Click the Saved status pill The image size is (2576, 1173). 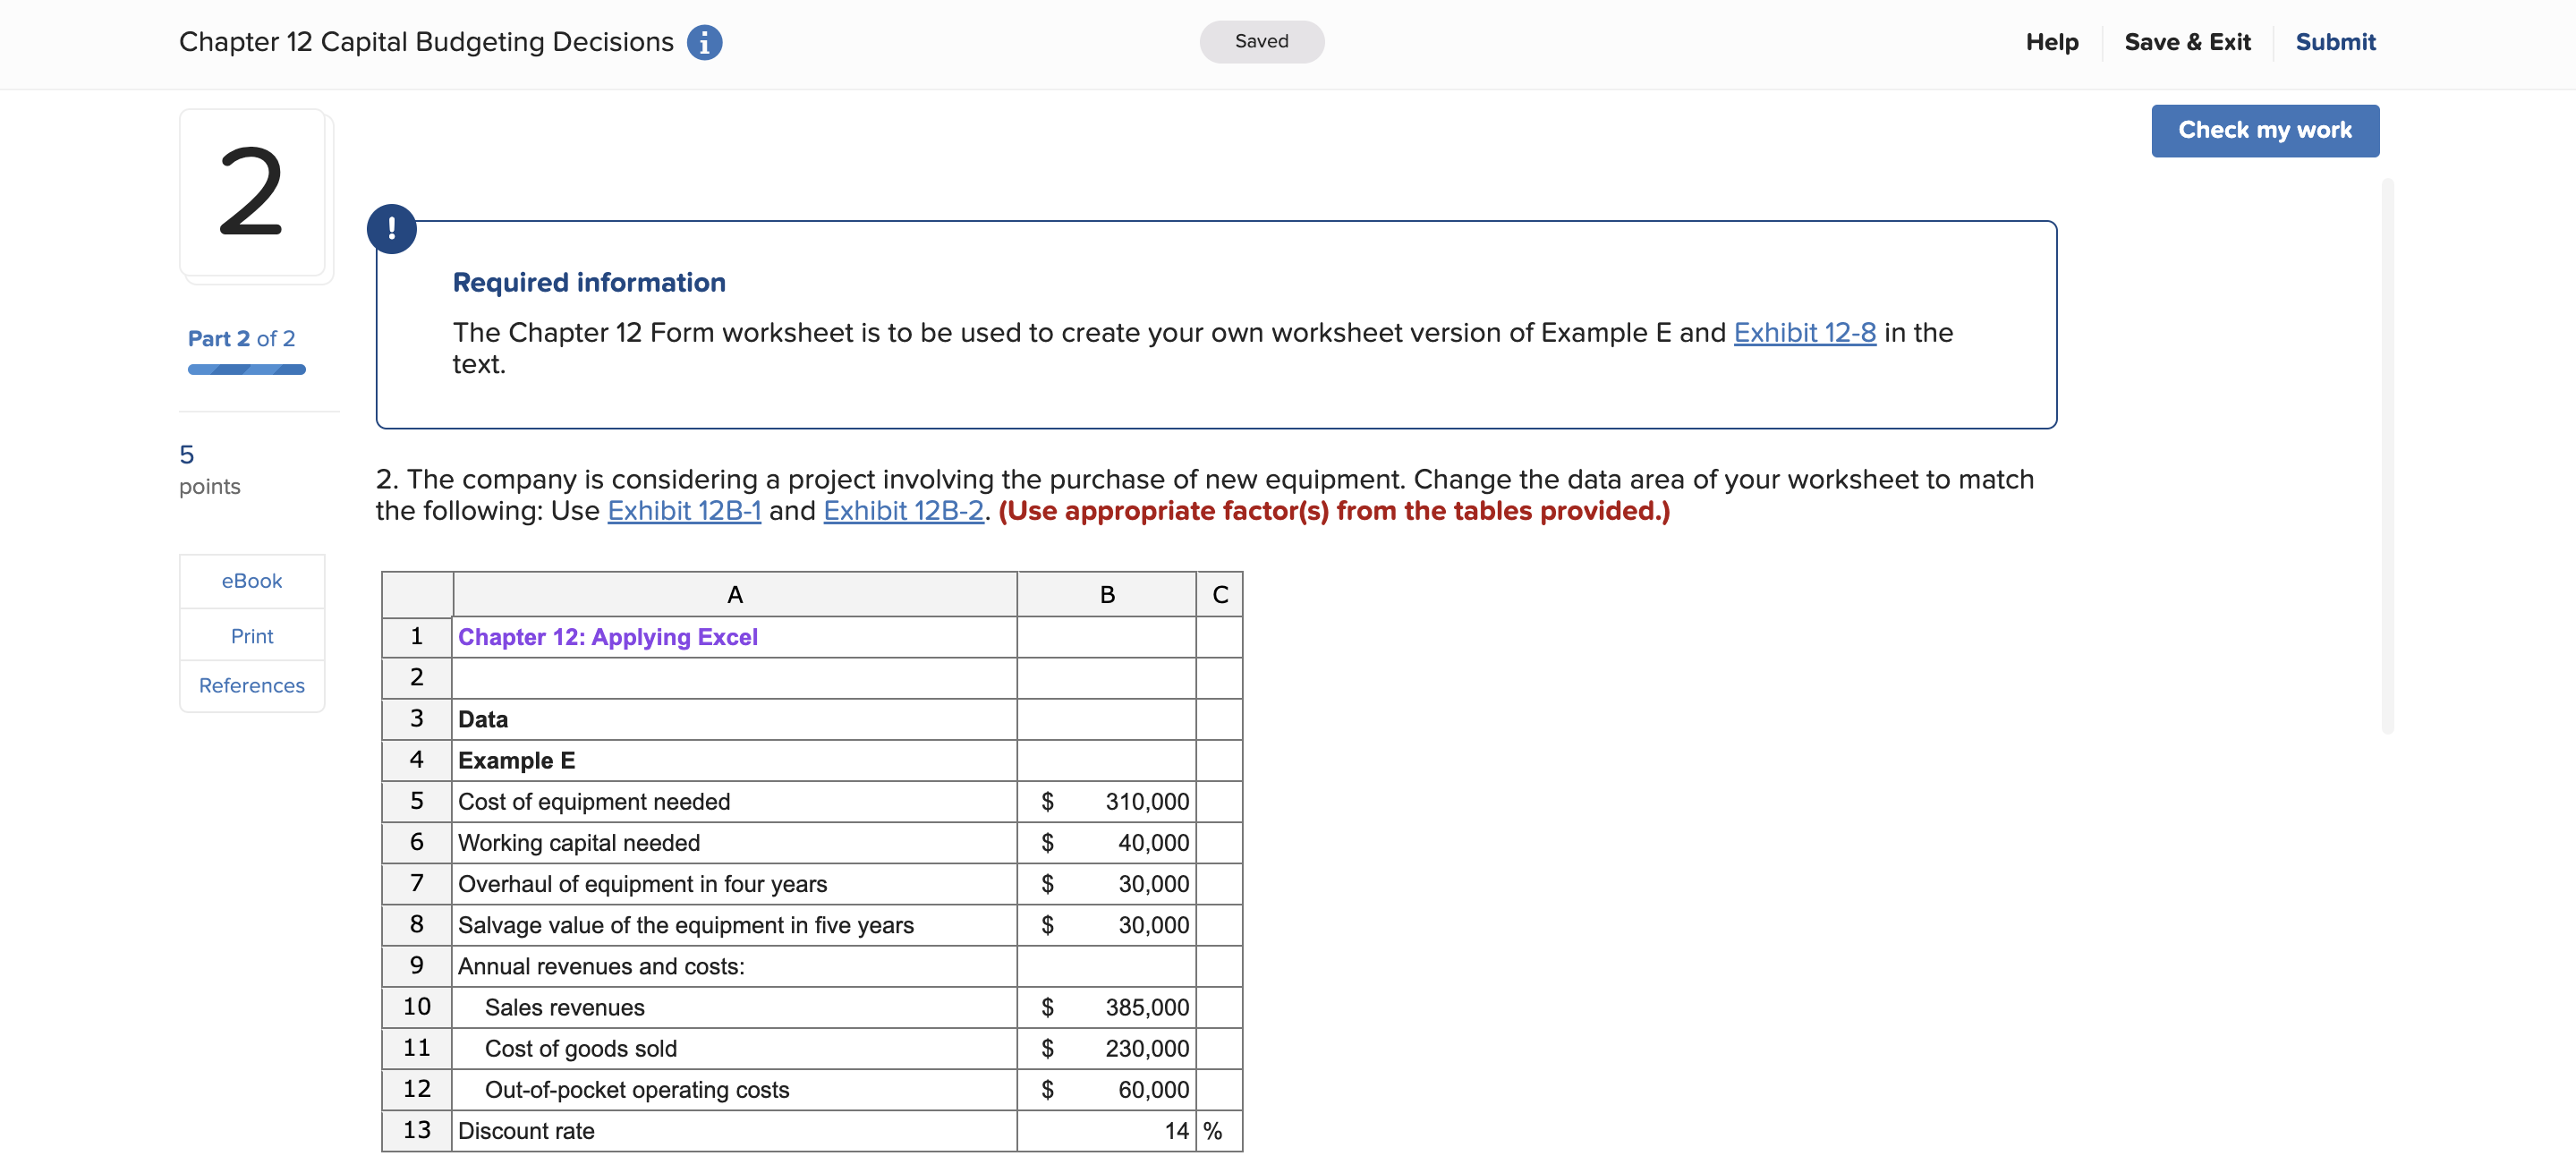(x=1261, y=42)
